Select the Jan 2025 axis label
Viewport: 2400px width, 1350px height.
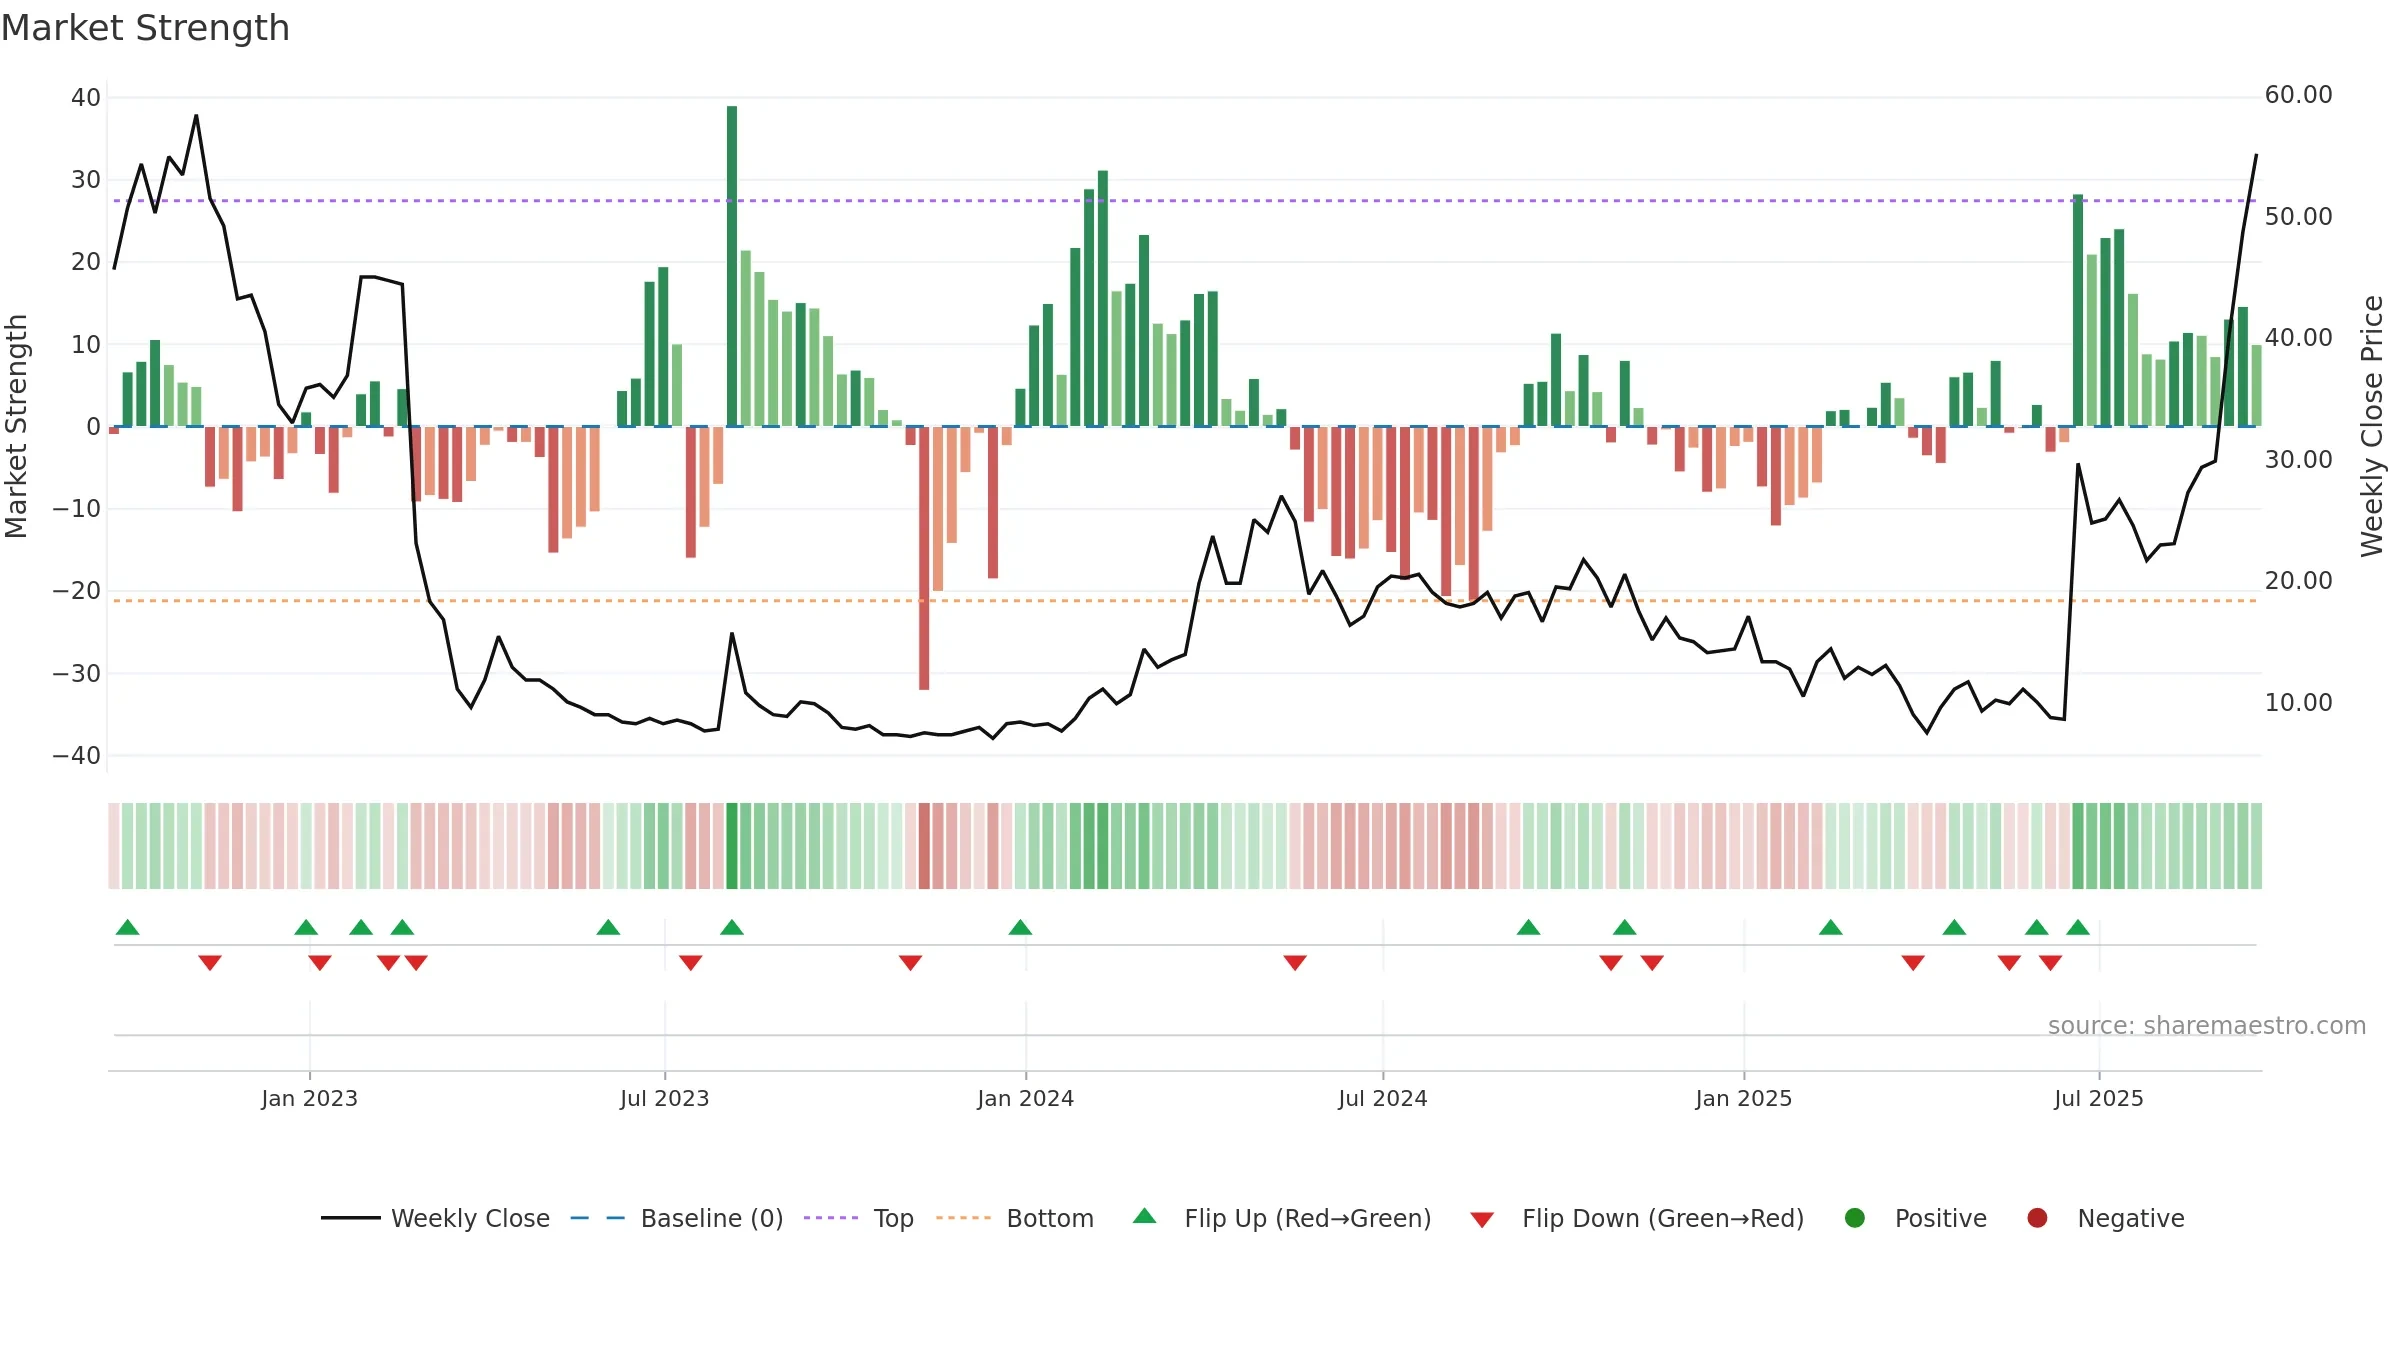click(x=1744, y=1098)
